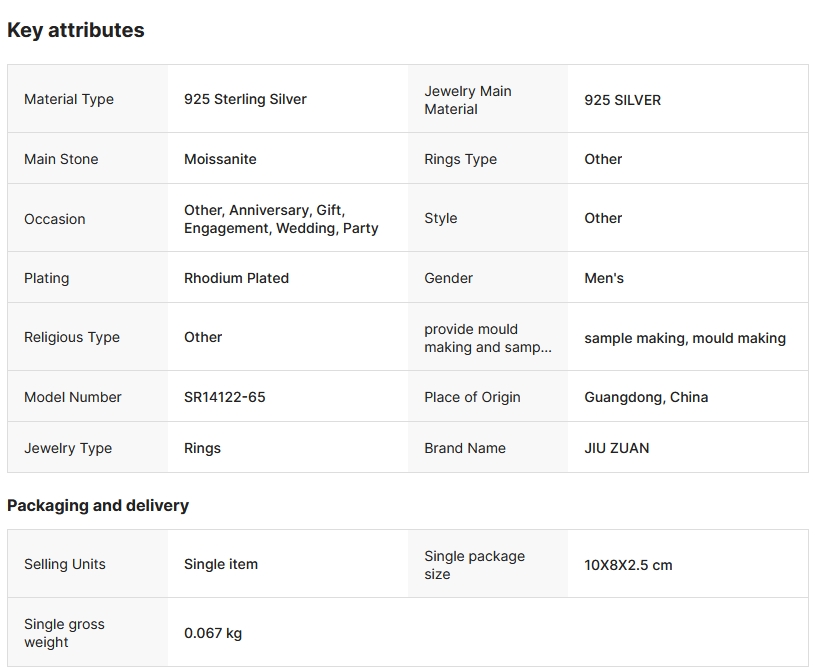This screenshot has width=815, height=670.
Task: Select the Material Type label
Action: [69, 99]
